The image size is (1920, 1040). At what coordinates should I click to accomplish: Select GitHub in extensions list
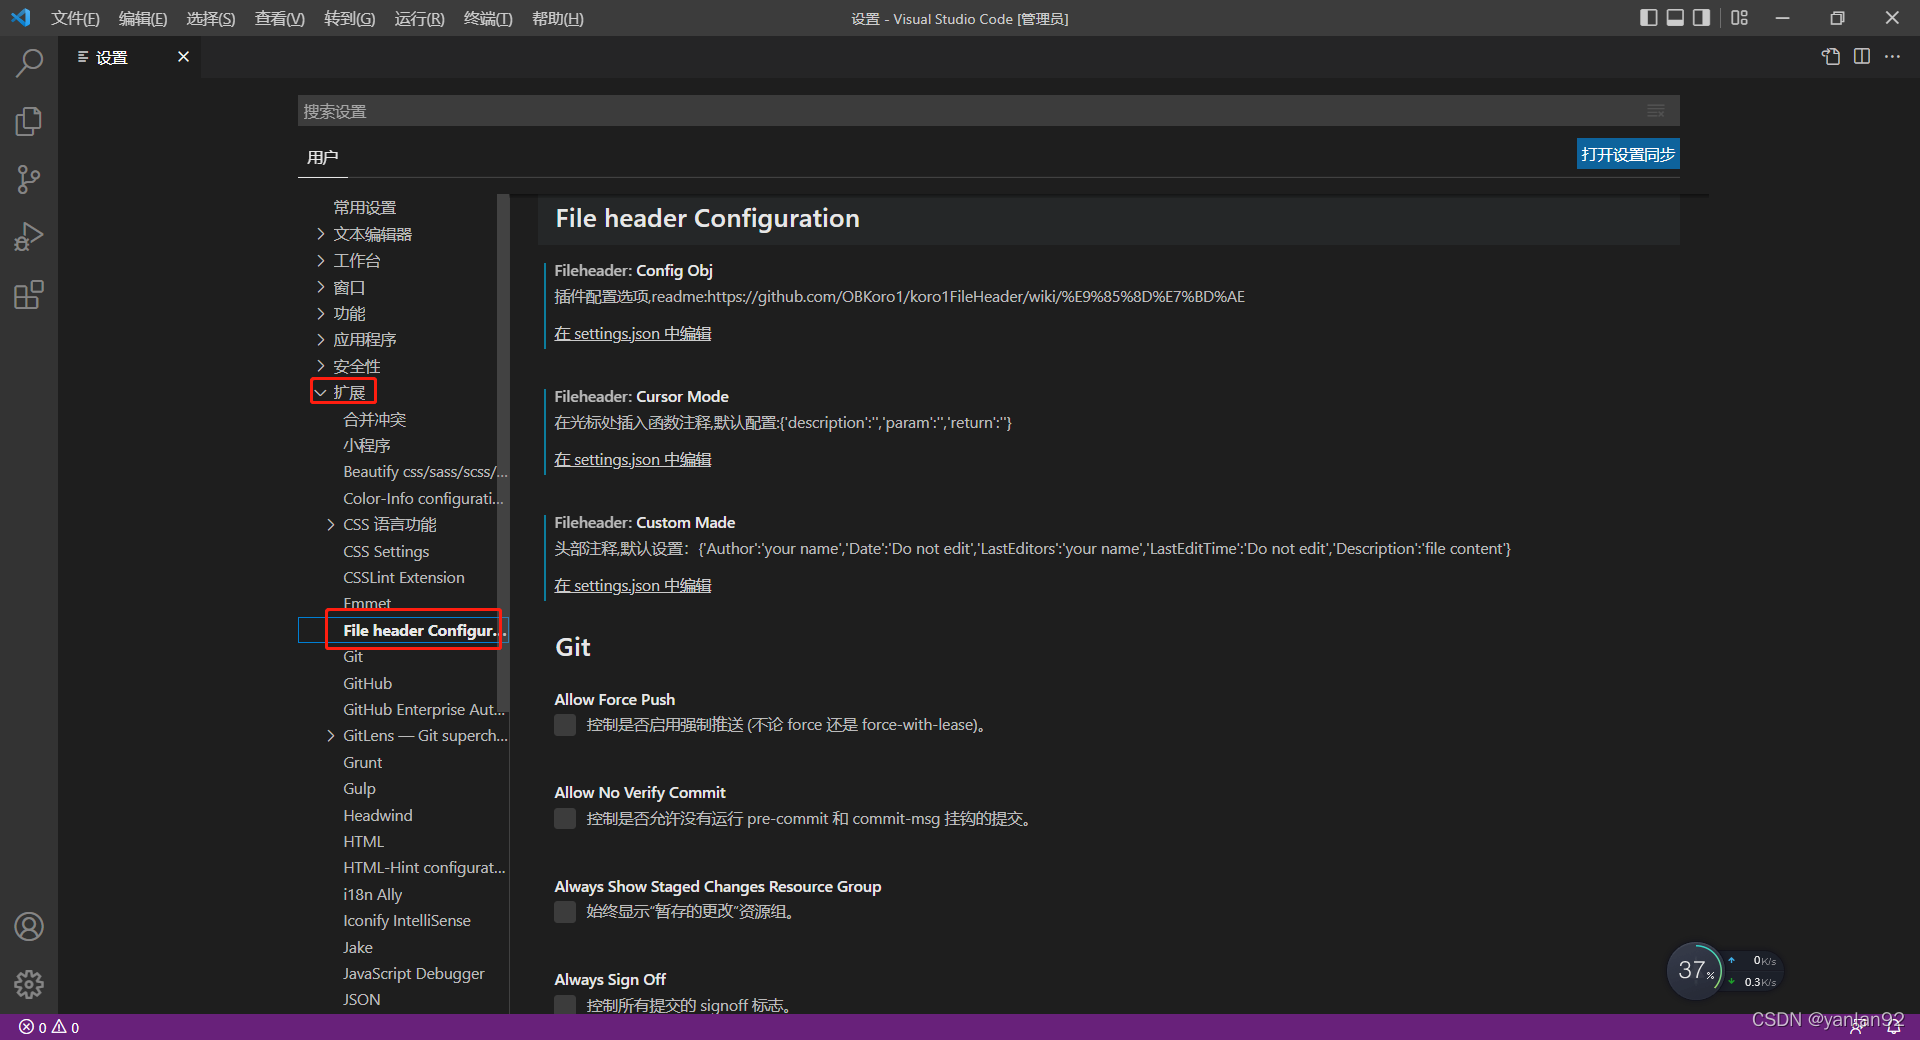pyautogui.click(x=367, y=684)
